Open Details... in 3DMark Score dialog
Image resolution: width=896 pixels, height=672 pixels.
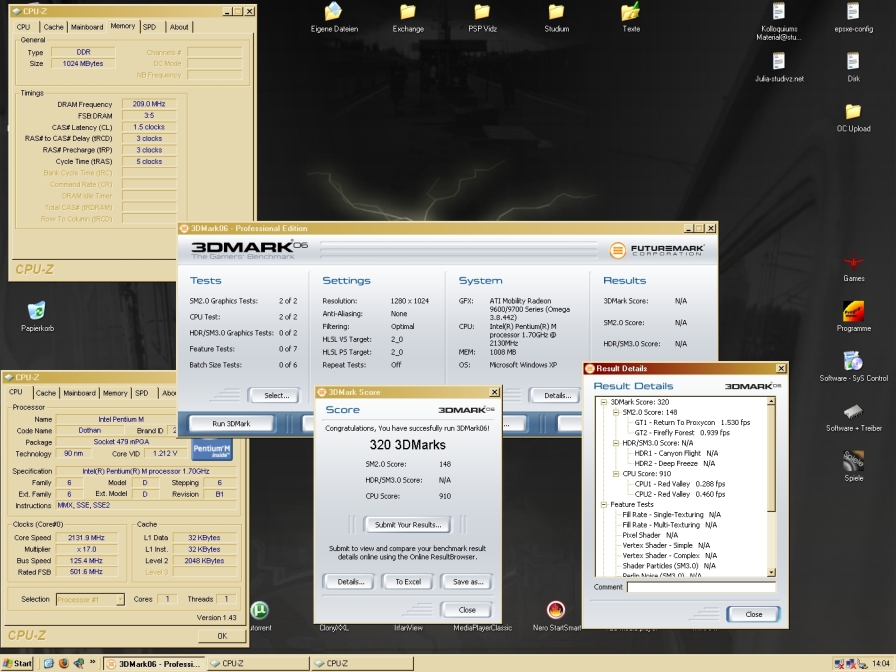(351, 582)
